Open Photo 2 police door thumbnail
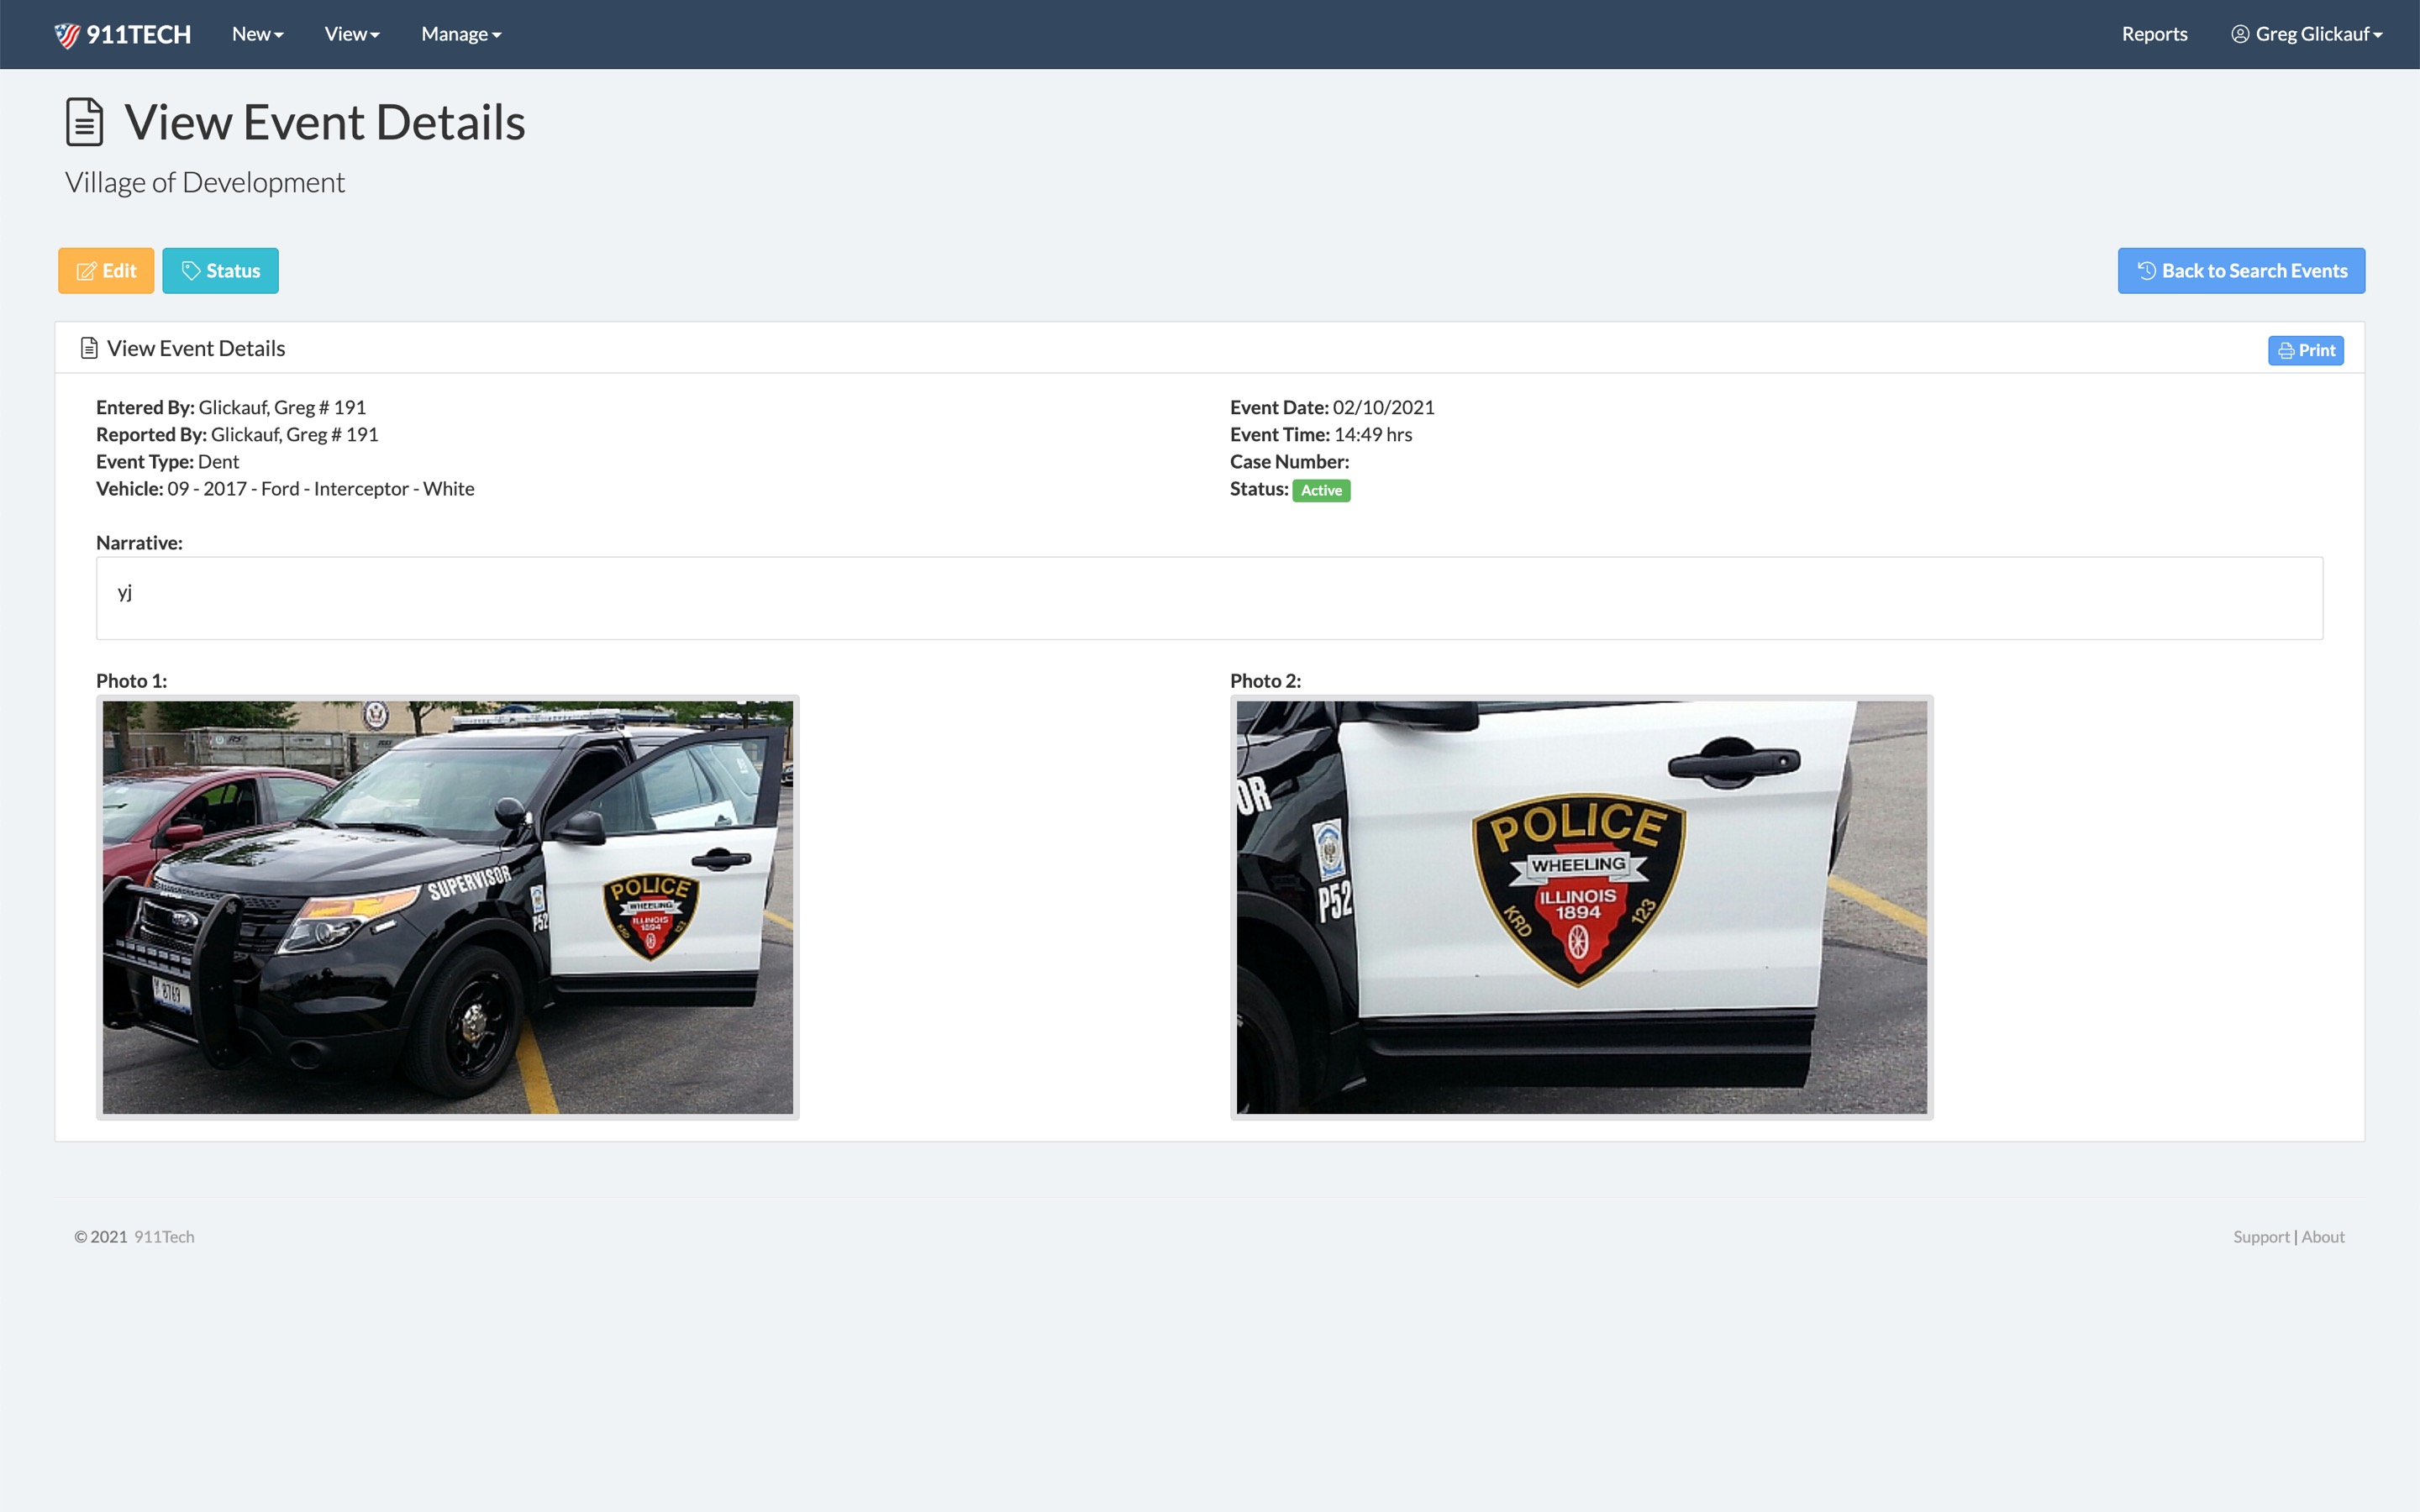 (1581, 907)
